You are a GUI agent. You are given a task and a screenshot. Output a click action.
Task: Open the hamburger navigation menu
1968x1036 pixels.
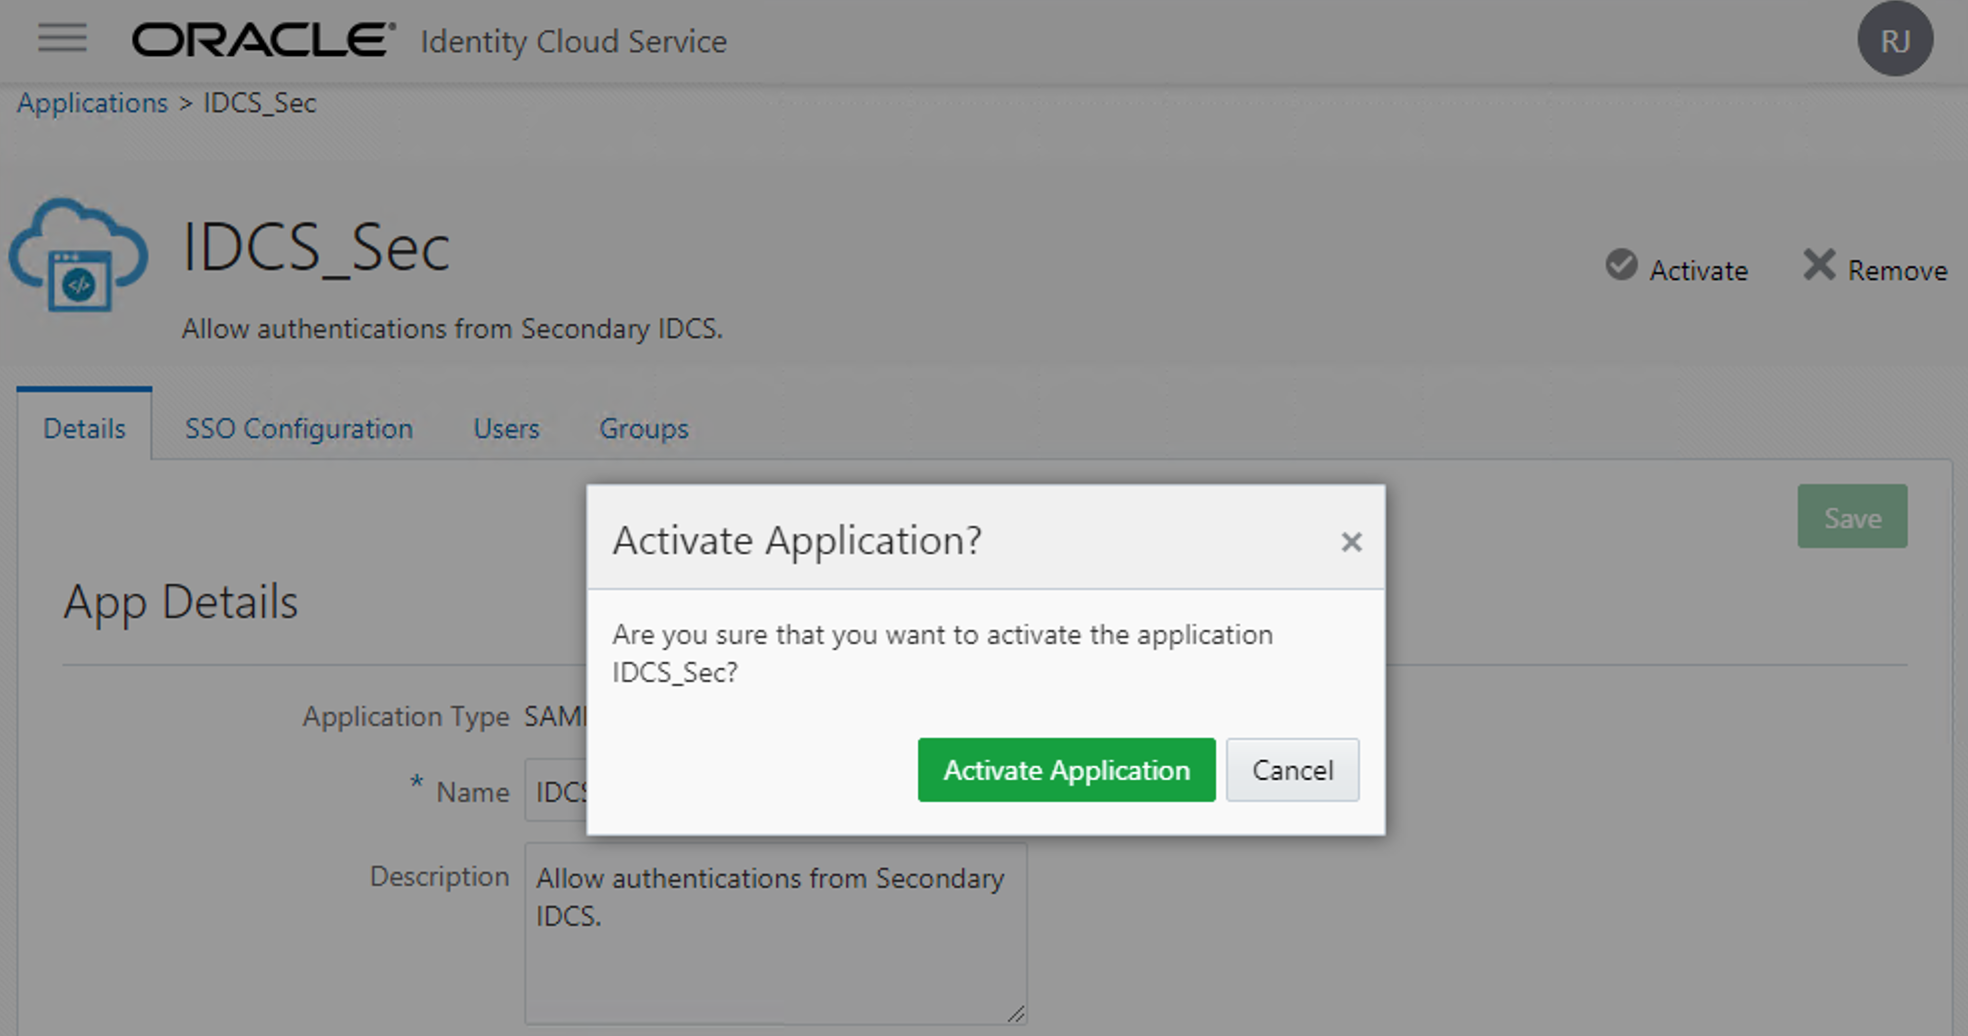click(x=62, y=39)
